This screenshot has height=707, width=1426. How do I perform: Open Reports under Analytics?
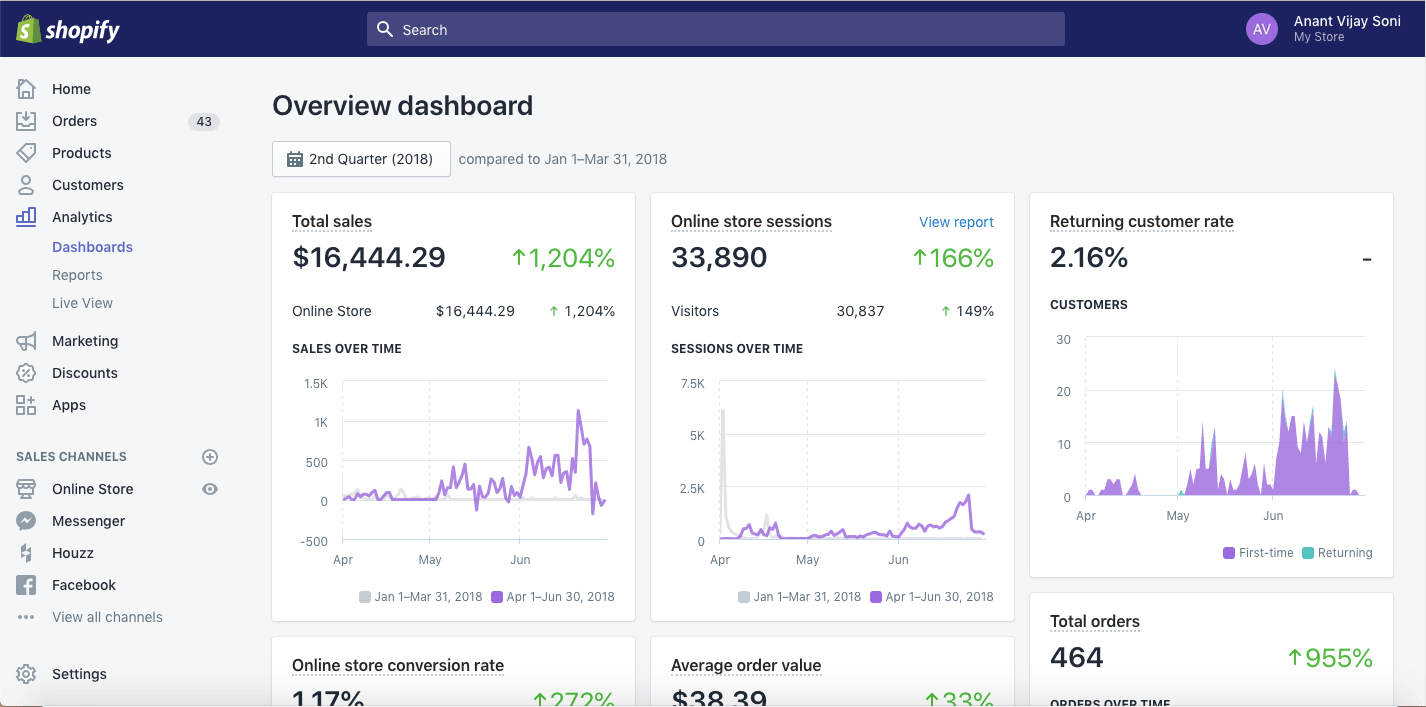point(77,275)
